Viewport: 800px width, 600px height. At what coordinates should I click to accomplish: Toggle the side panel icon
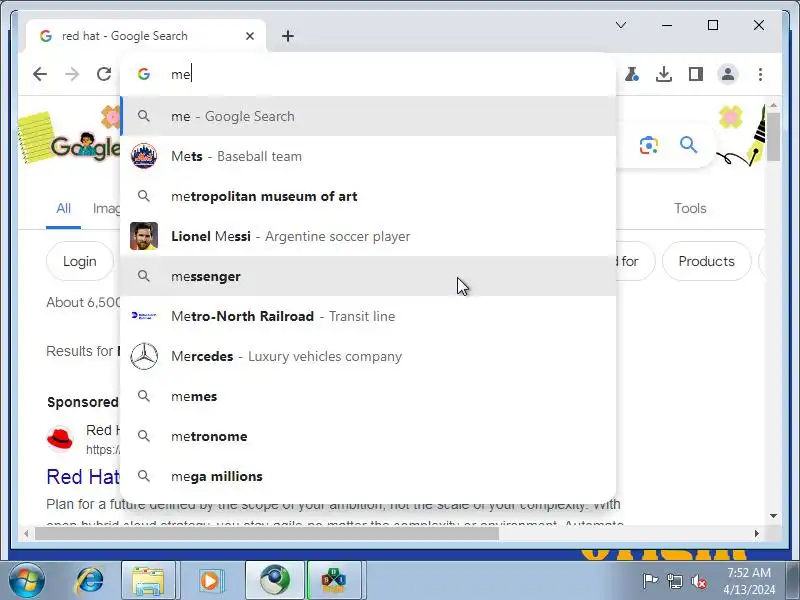coord(695,74)
